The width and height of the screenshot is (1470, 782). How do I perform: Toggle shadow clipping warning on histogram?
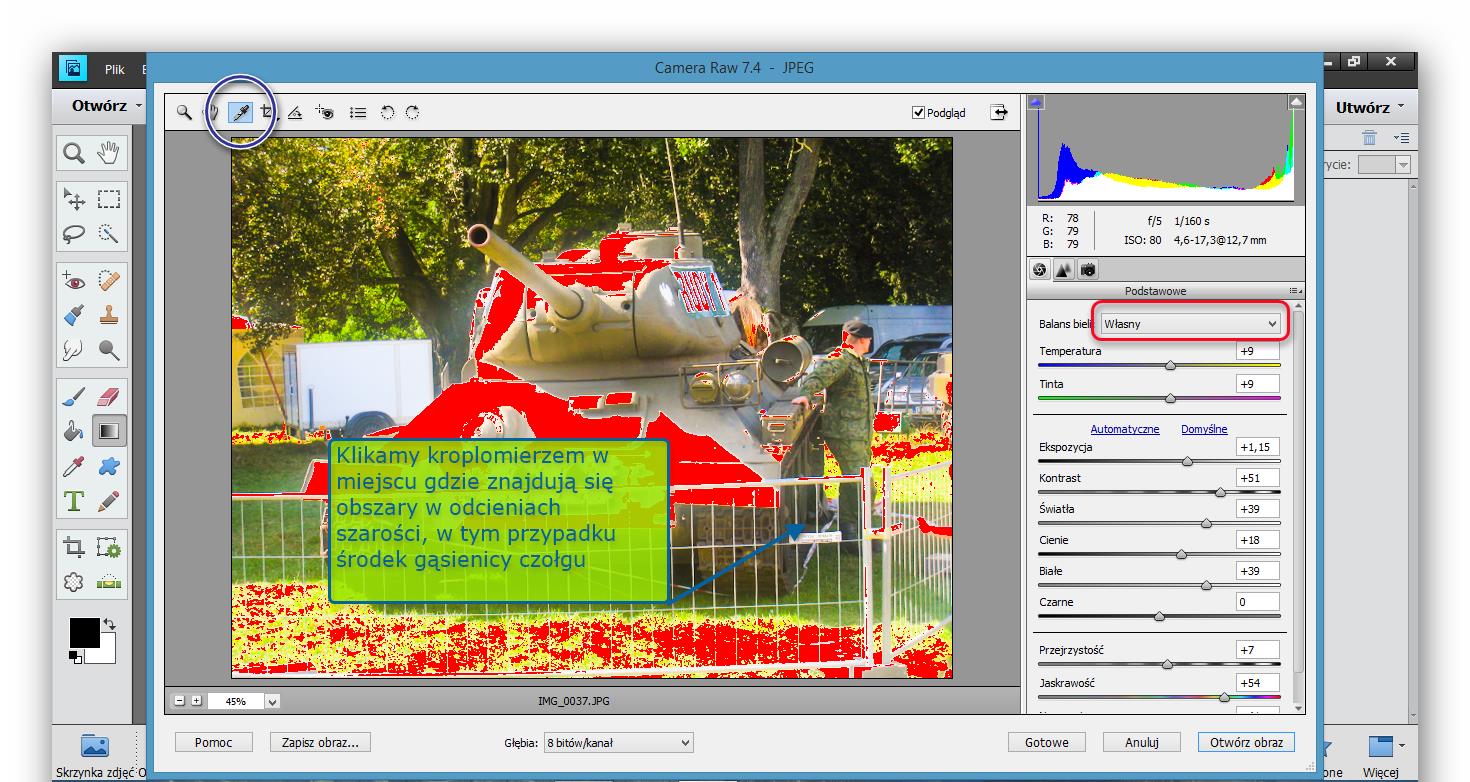point(1036,101)
